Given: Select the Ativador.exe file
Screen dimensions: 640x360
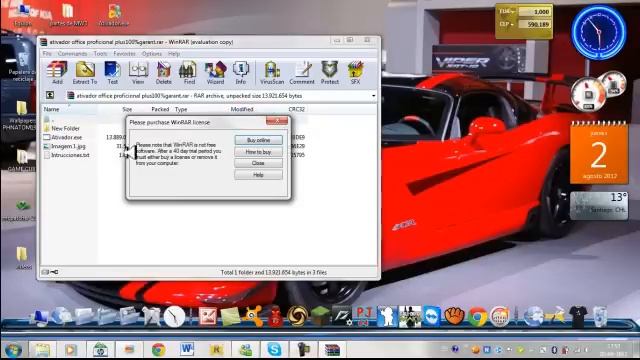Looking at the screenshot, I should (63, 137).
